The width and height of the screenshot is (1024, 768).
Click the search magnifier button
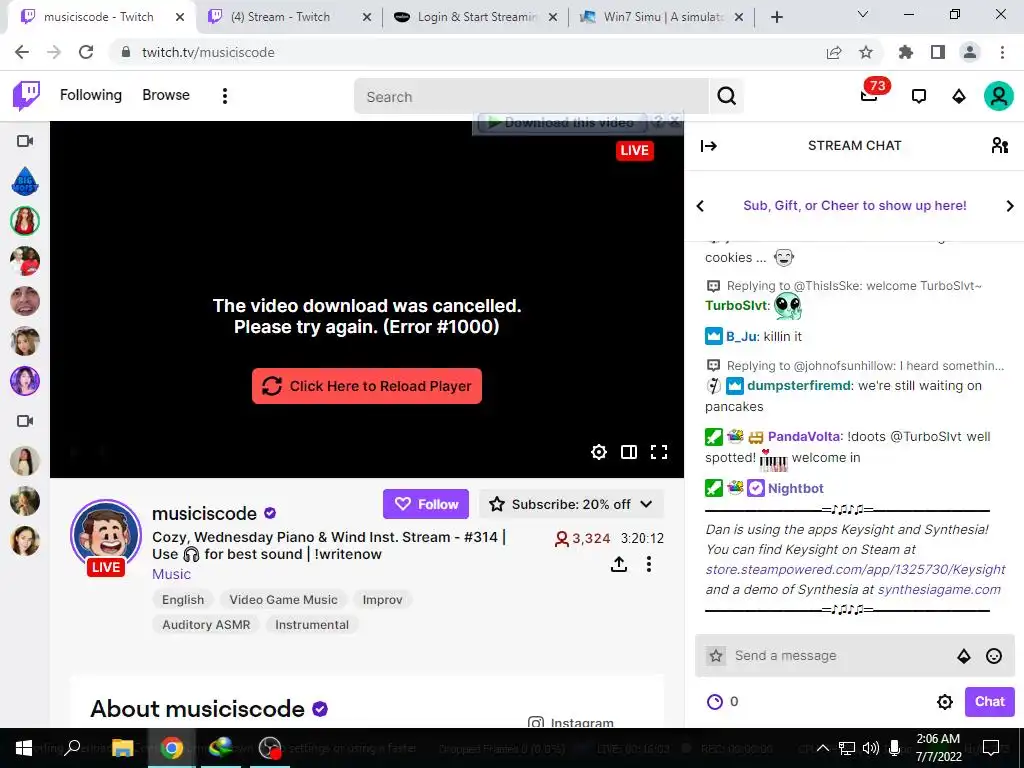(726, 96)
